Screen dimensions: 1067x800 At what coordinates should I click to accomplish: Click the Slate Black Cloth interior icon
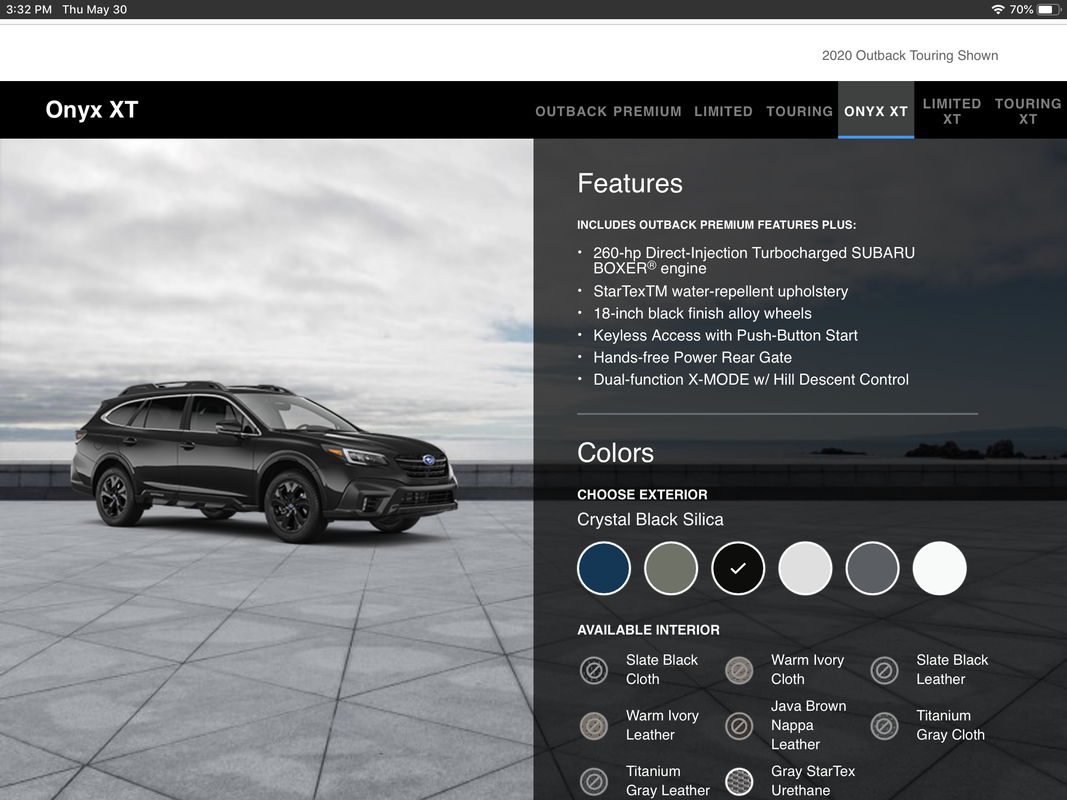click(594, 670)
